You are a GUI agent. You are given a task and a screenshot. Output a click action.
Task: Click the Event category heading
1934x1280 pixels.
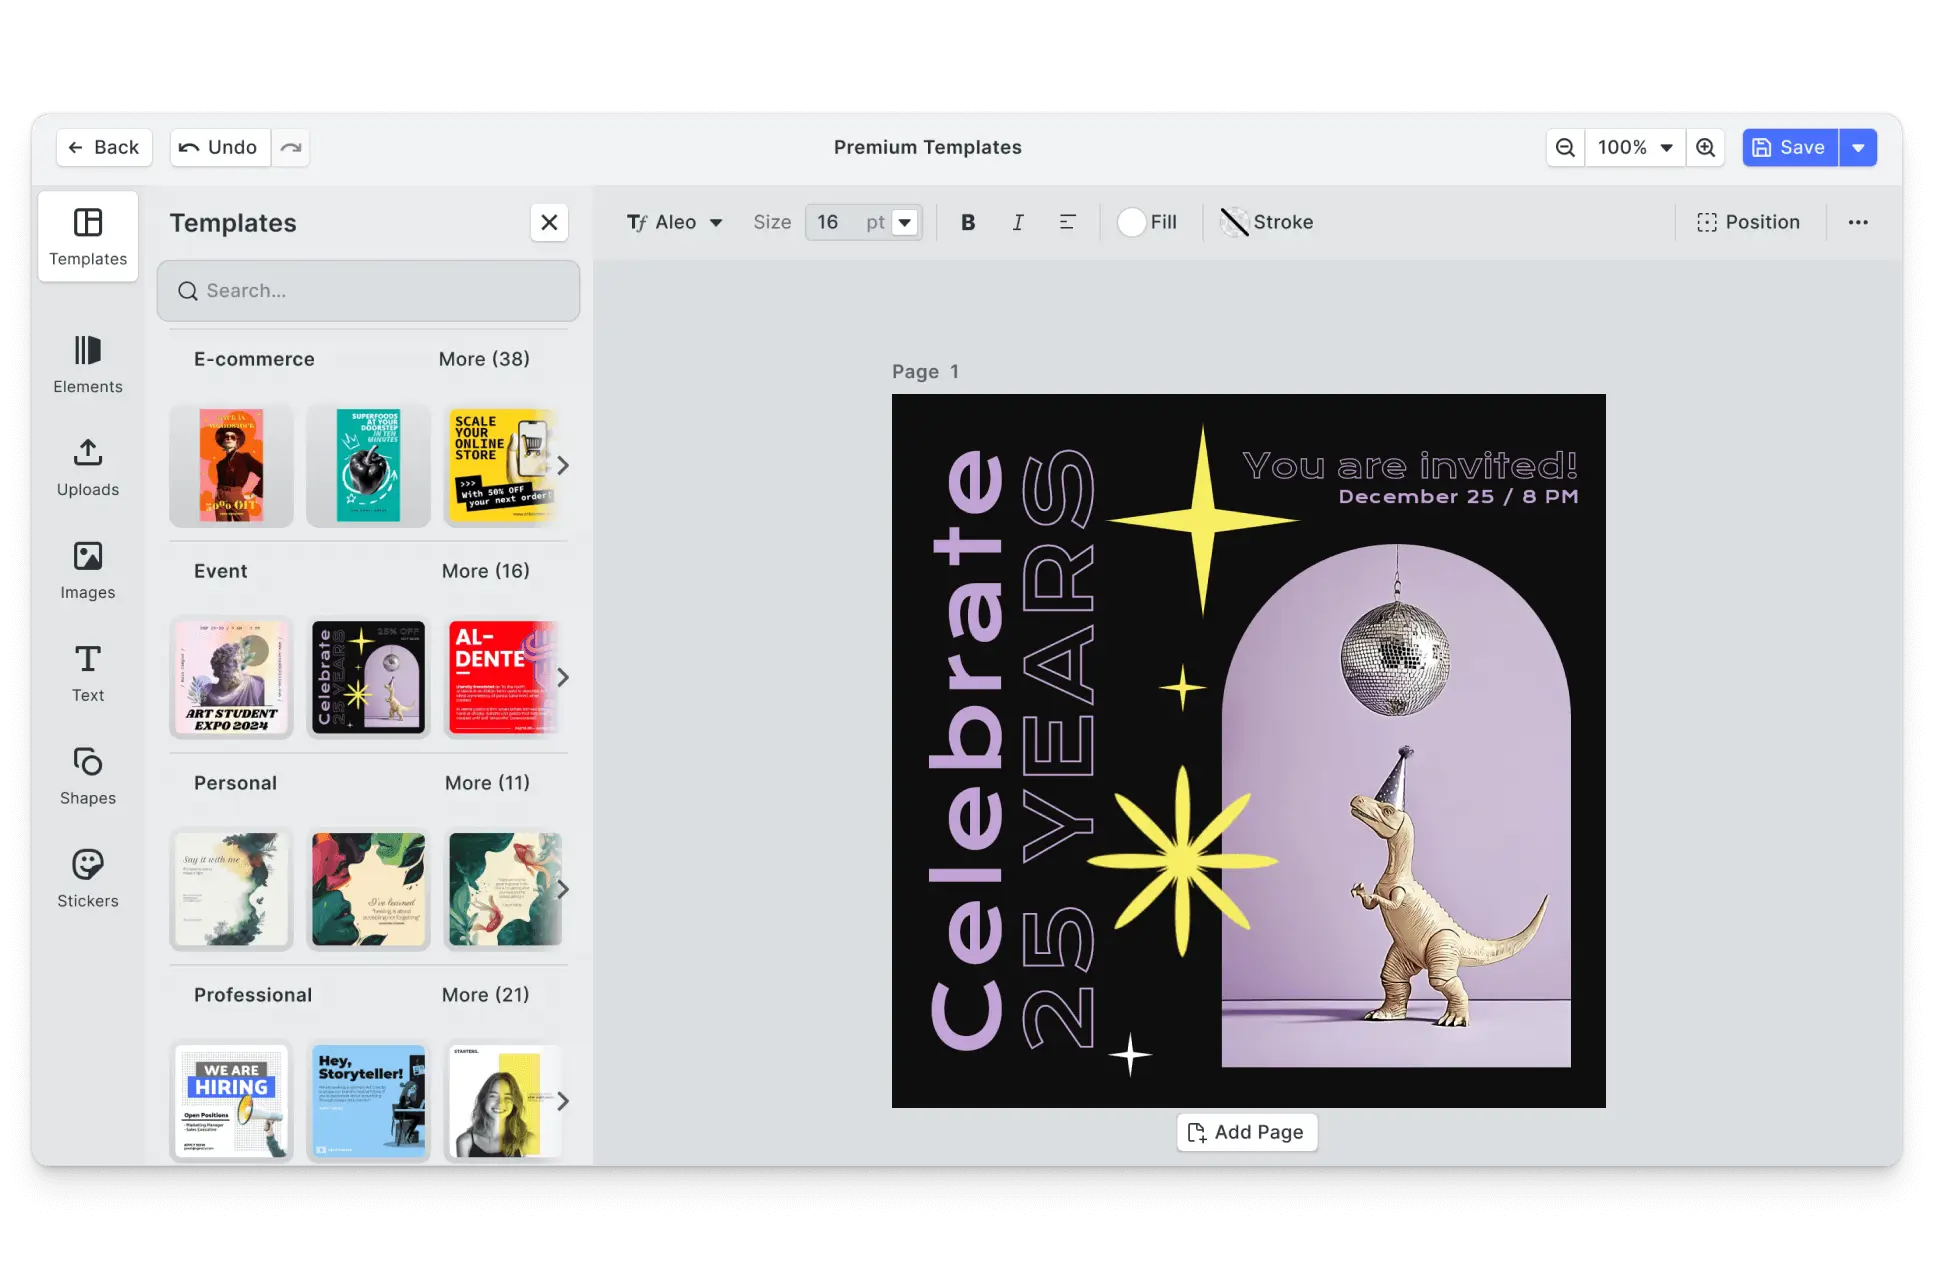pos(220,571)
